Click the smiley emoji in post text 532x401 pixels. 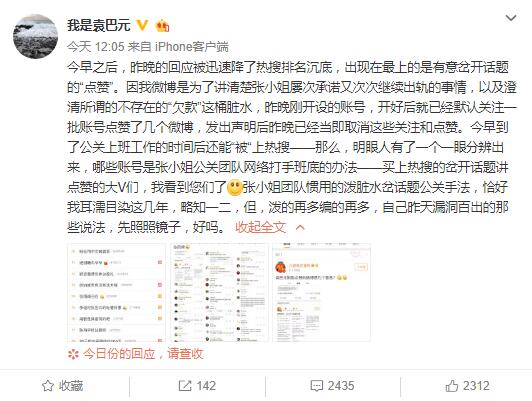click(234, 187)
